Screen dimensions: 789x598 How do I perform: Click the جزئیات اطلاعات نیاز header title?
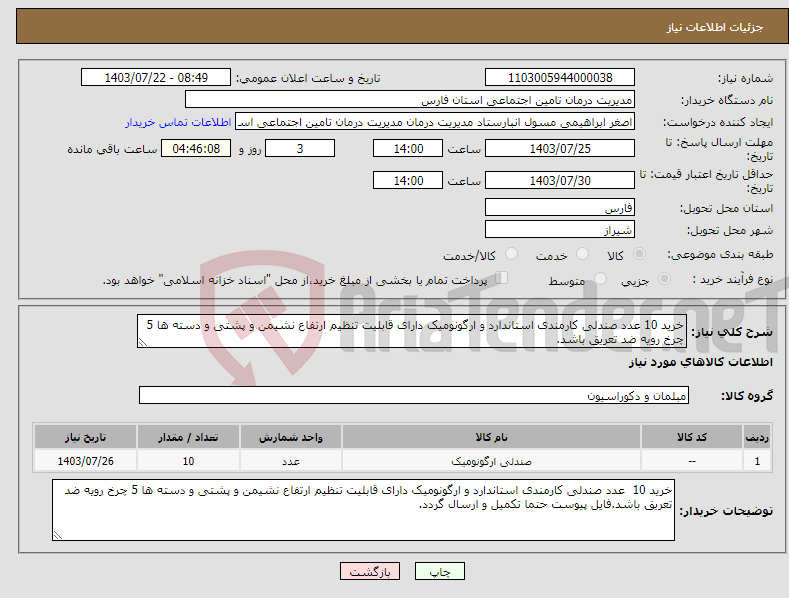[x=715, y=27]
